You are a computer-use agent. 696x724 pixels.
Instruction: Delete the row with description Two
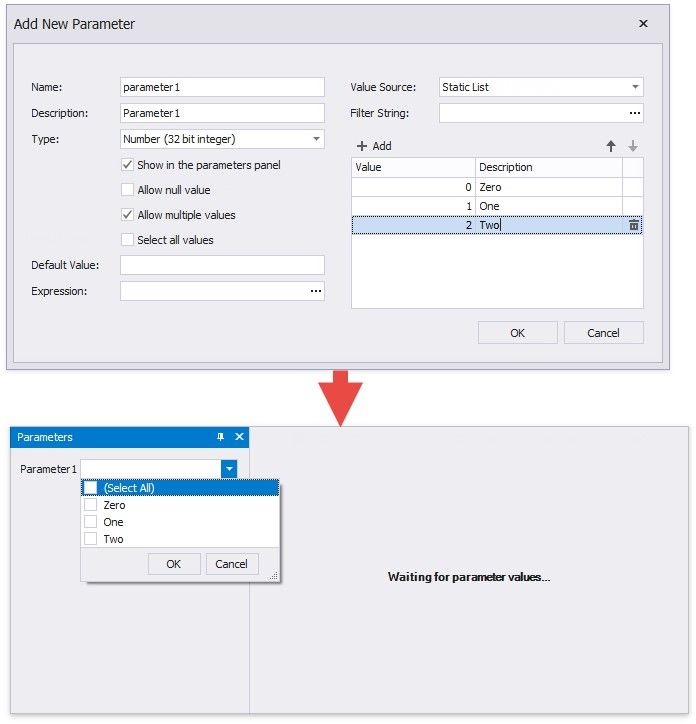tap(633, 226)
